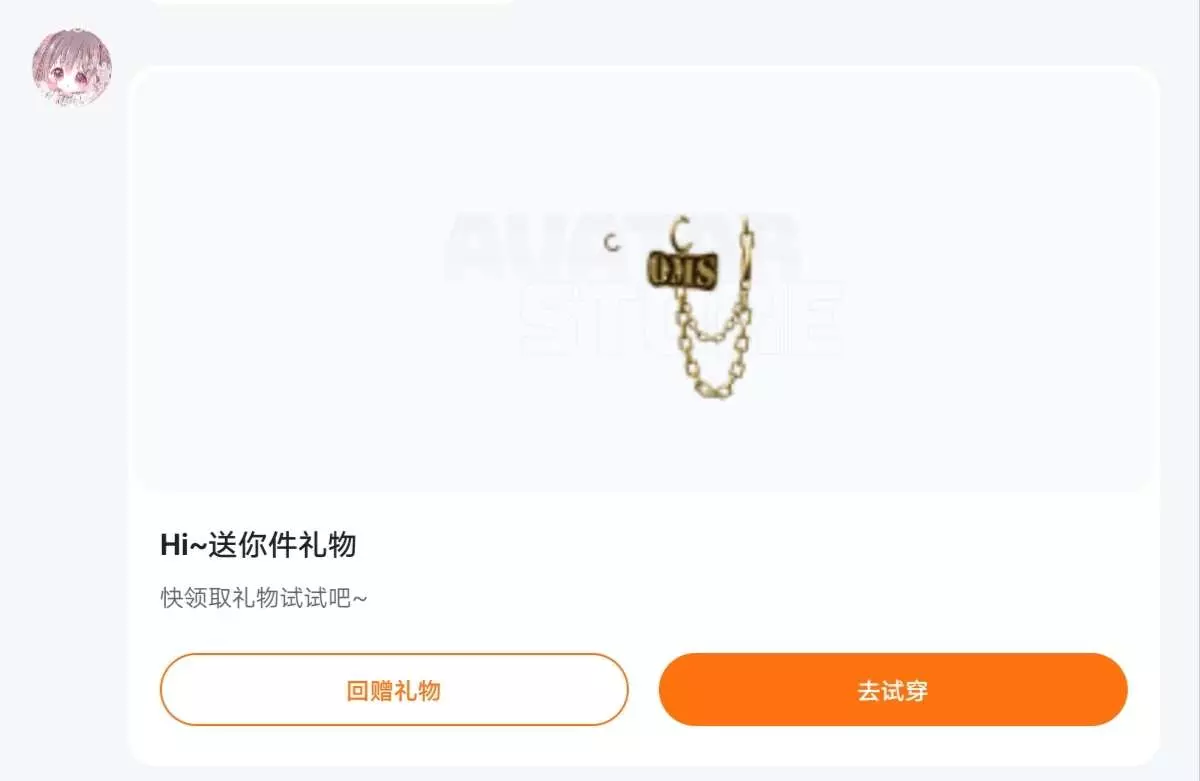Tap the 回赠礼物 button
The height and width of the screenshot is (781, 1200).
[x=394, y=690]
